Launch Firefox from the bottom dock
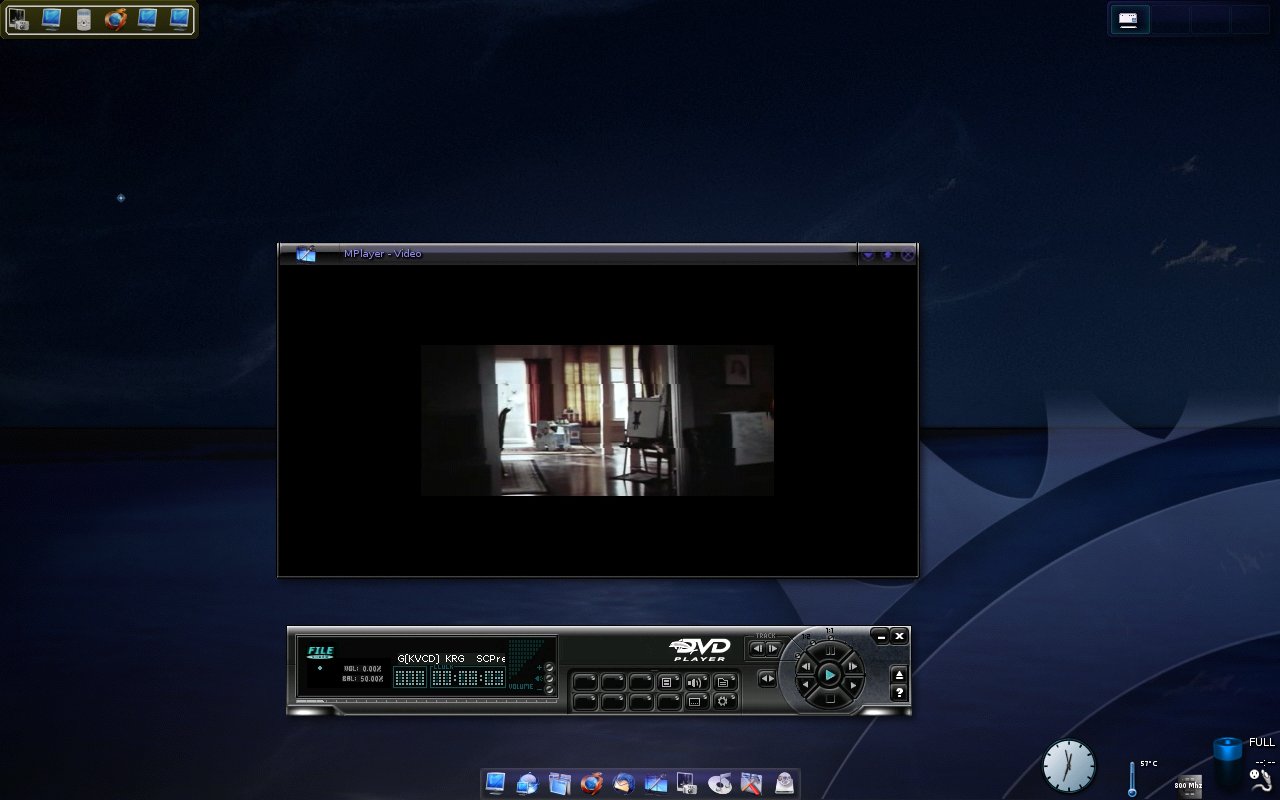Viewport: 1280px width, 800px height. (x=592, y=783)
